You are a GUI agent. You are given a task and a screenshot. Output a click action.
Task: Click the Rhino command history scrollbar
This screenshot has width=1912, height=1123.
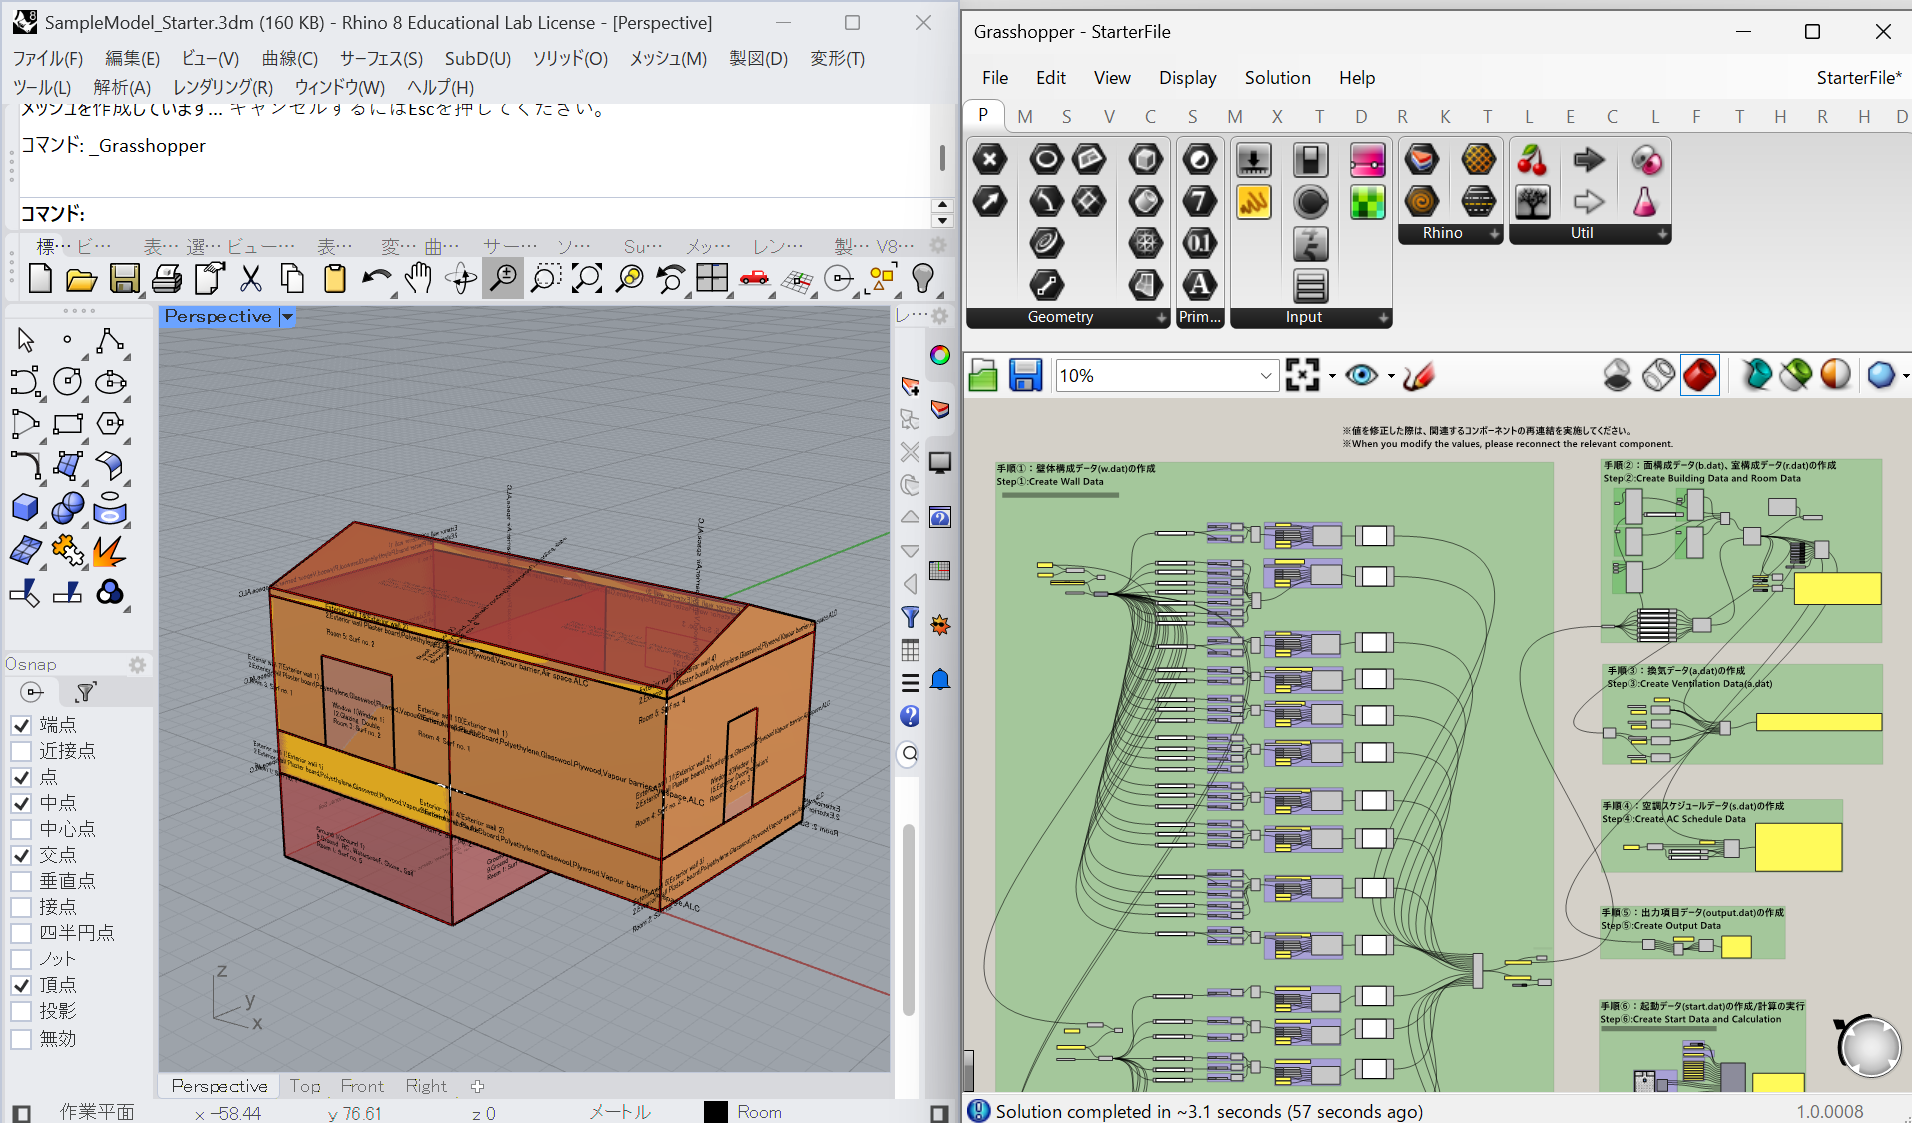941,157
